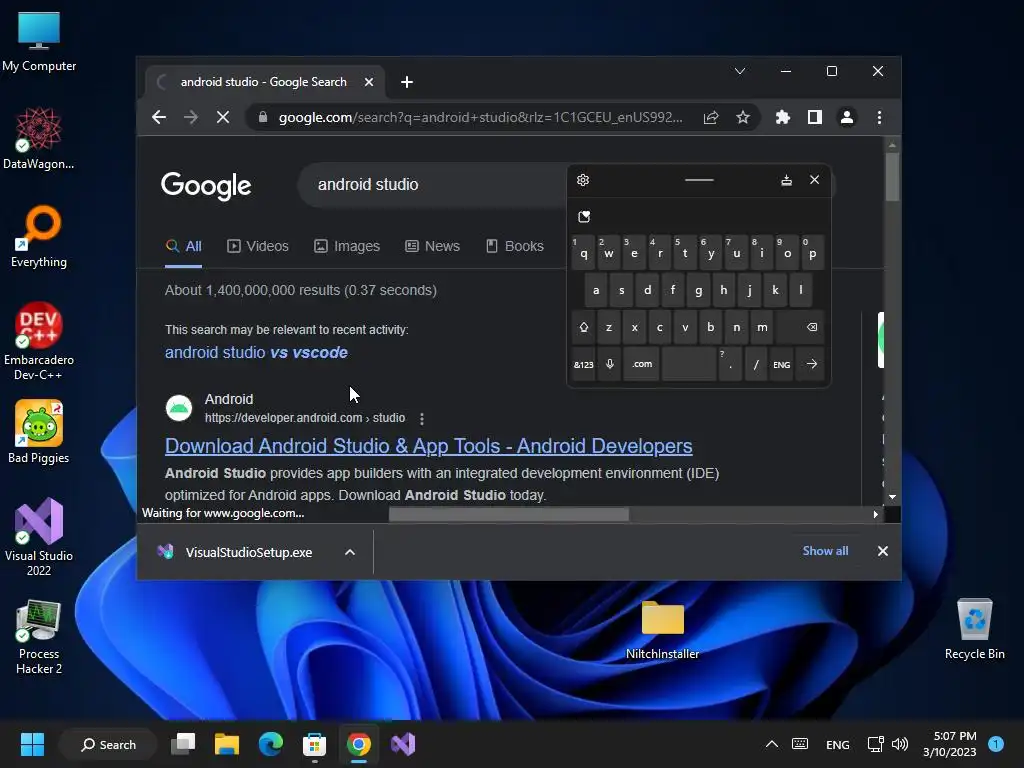Open File Explorer from taskbar
1024x768 pixels.
click(x=227, y=744)
